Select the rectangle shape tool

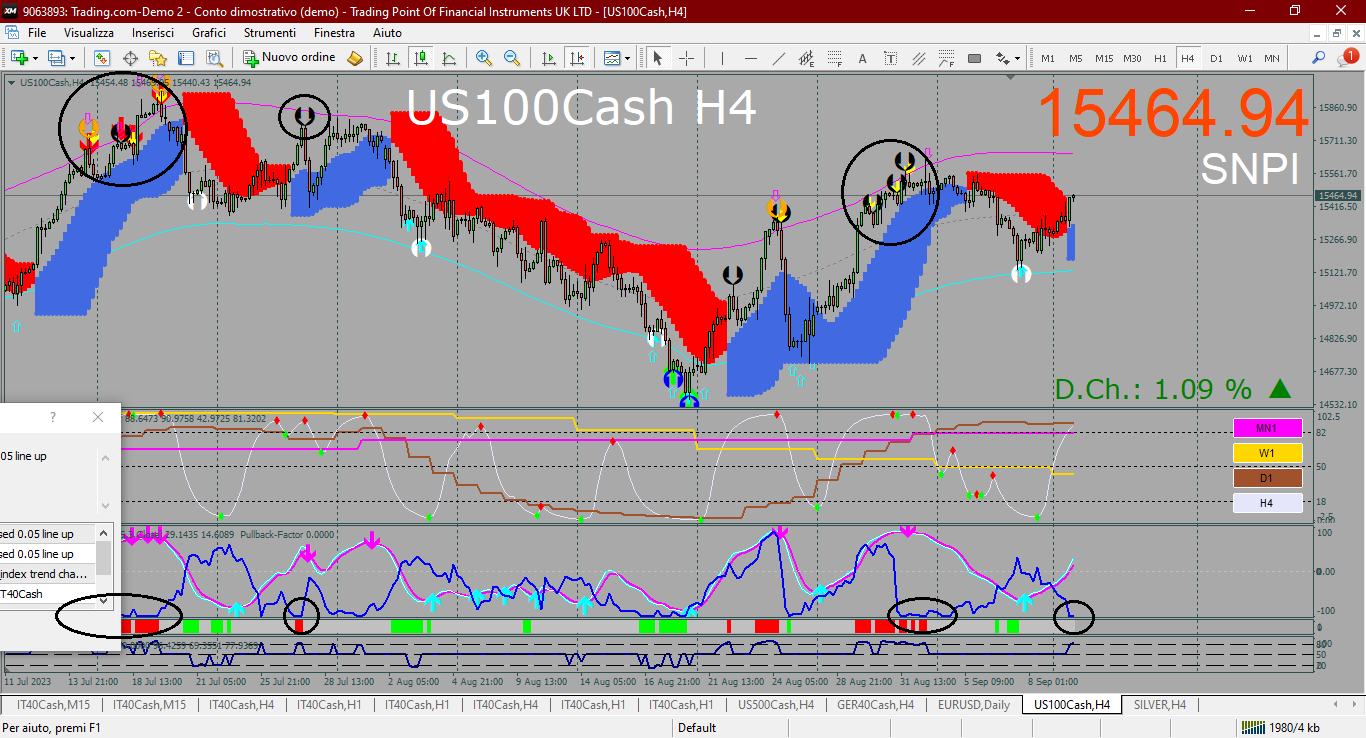point(974,58)
